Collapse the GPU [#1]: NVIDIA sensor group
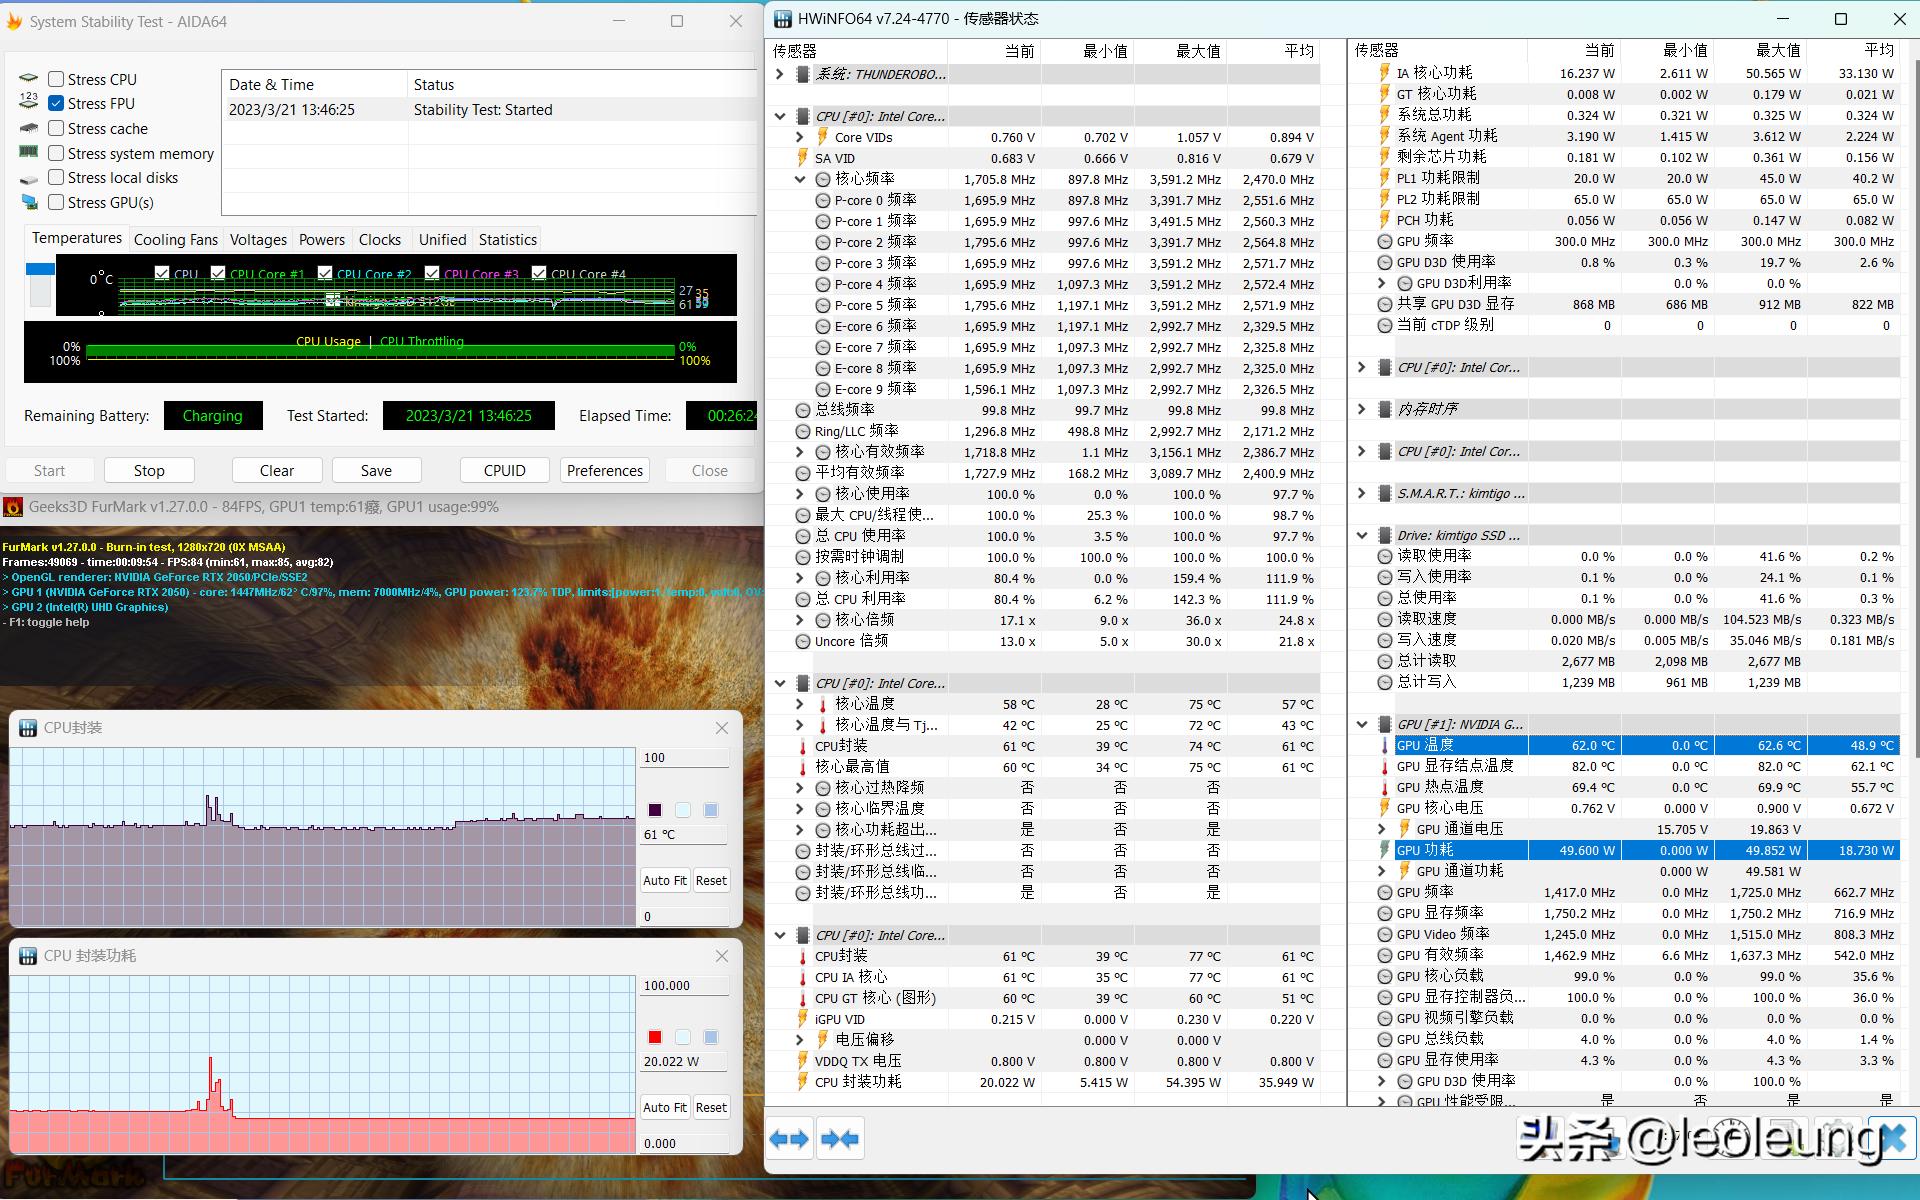Image resolution: width=1920 pixels, height=1200 pixels. (1362, 724)
